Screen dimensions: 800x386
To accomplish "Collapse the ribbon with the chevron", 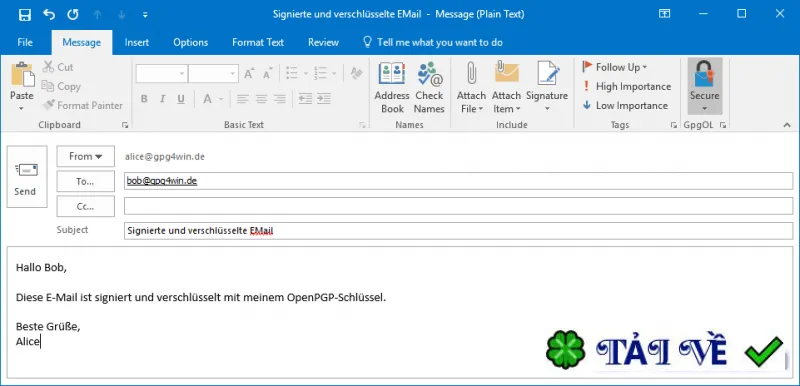I will click(787, 125).
